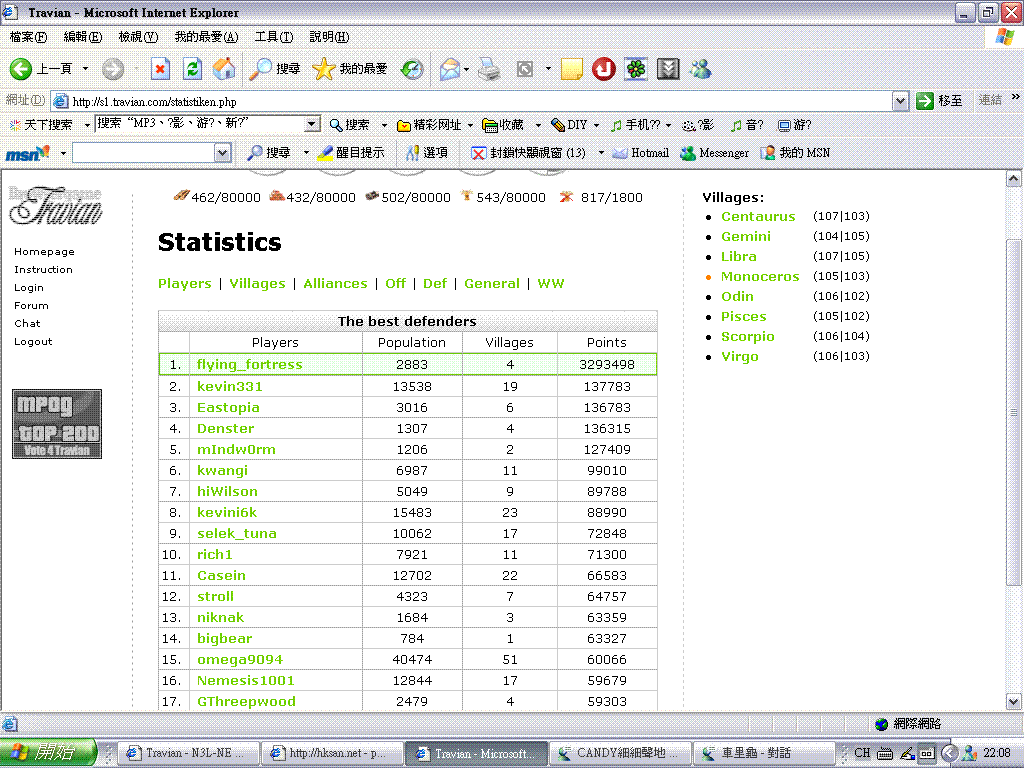This screenshot has width=1024, height=768.
Task: Switch to the Players statistics tab
Action: point(185,283)
